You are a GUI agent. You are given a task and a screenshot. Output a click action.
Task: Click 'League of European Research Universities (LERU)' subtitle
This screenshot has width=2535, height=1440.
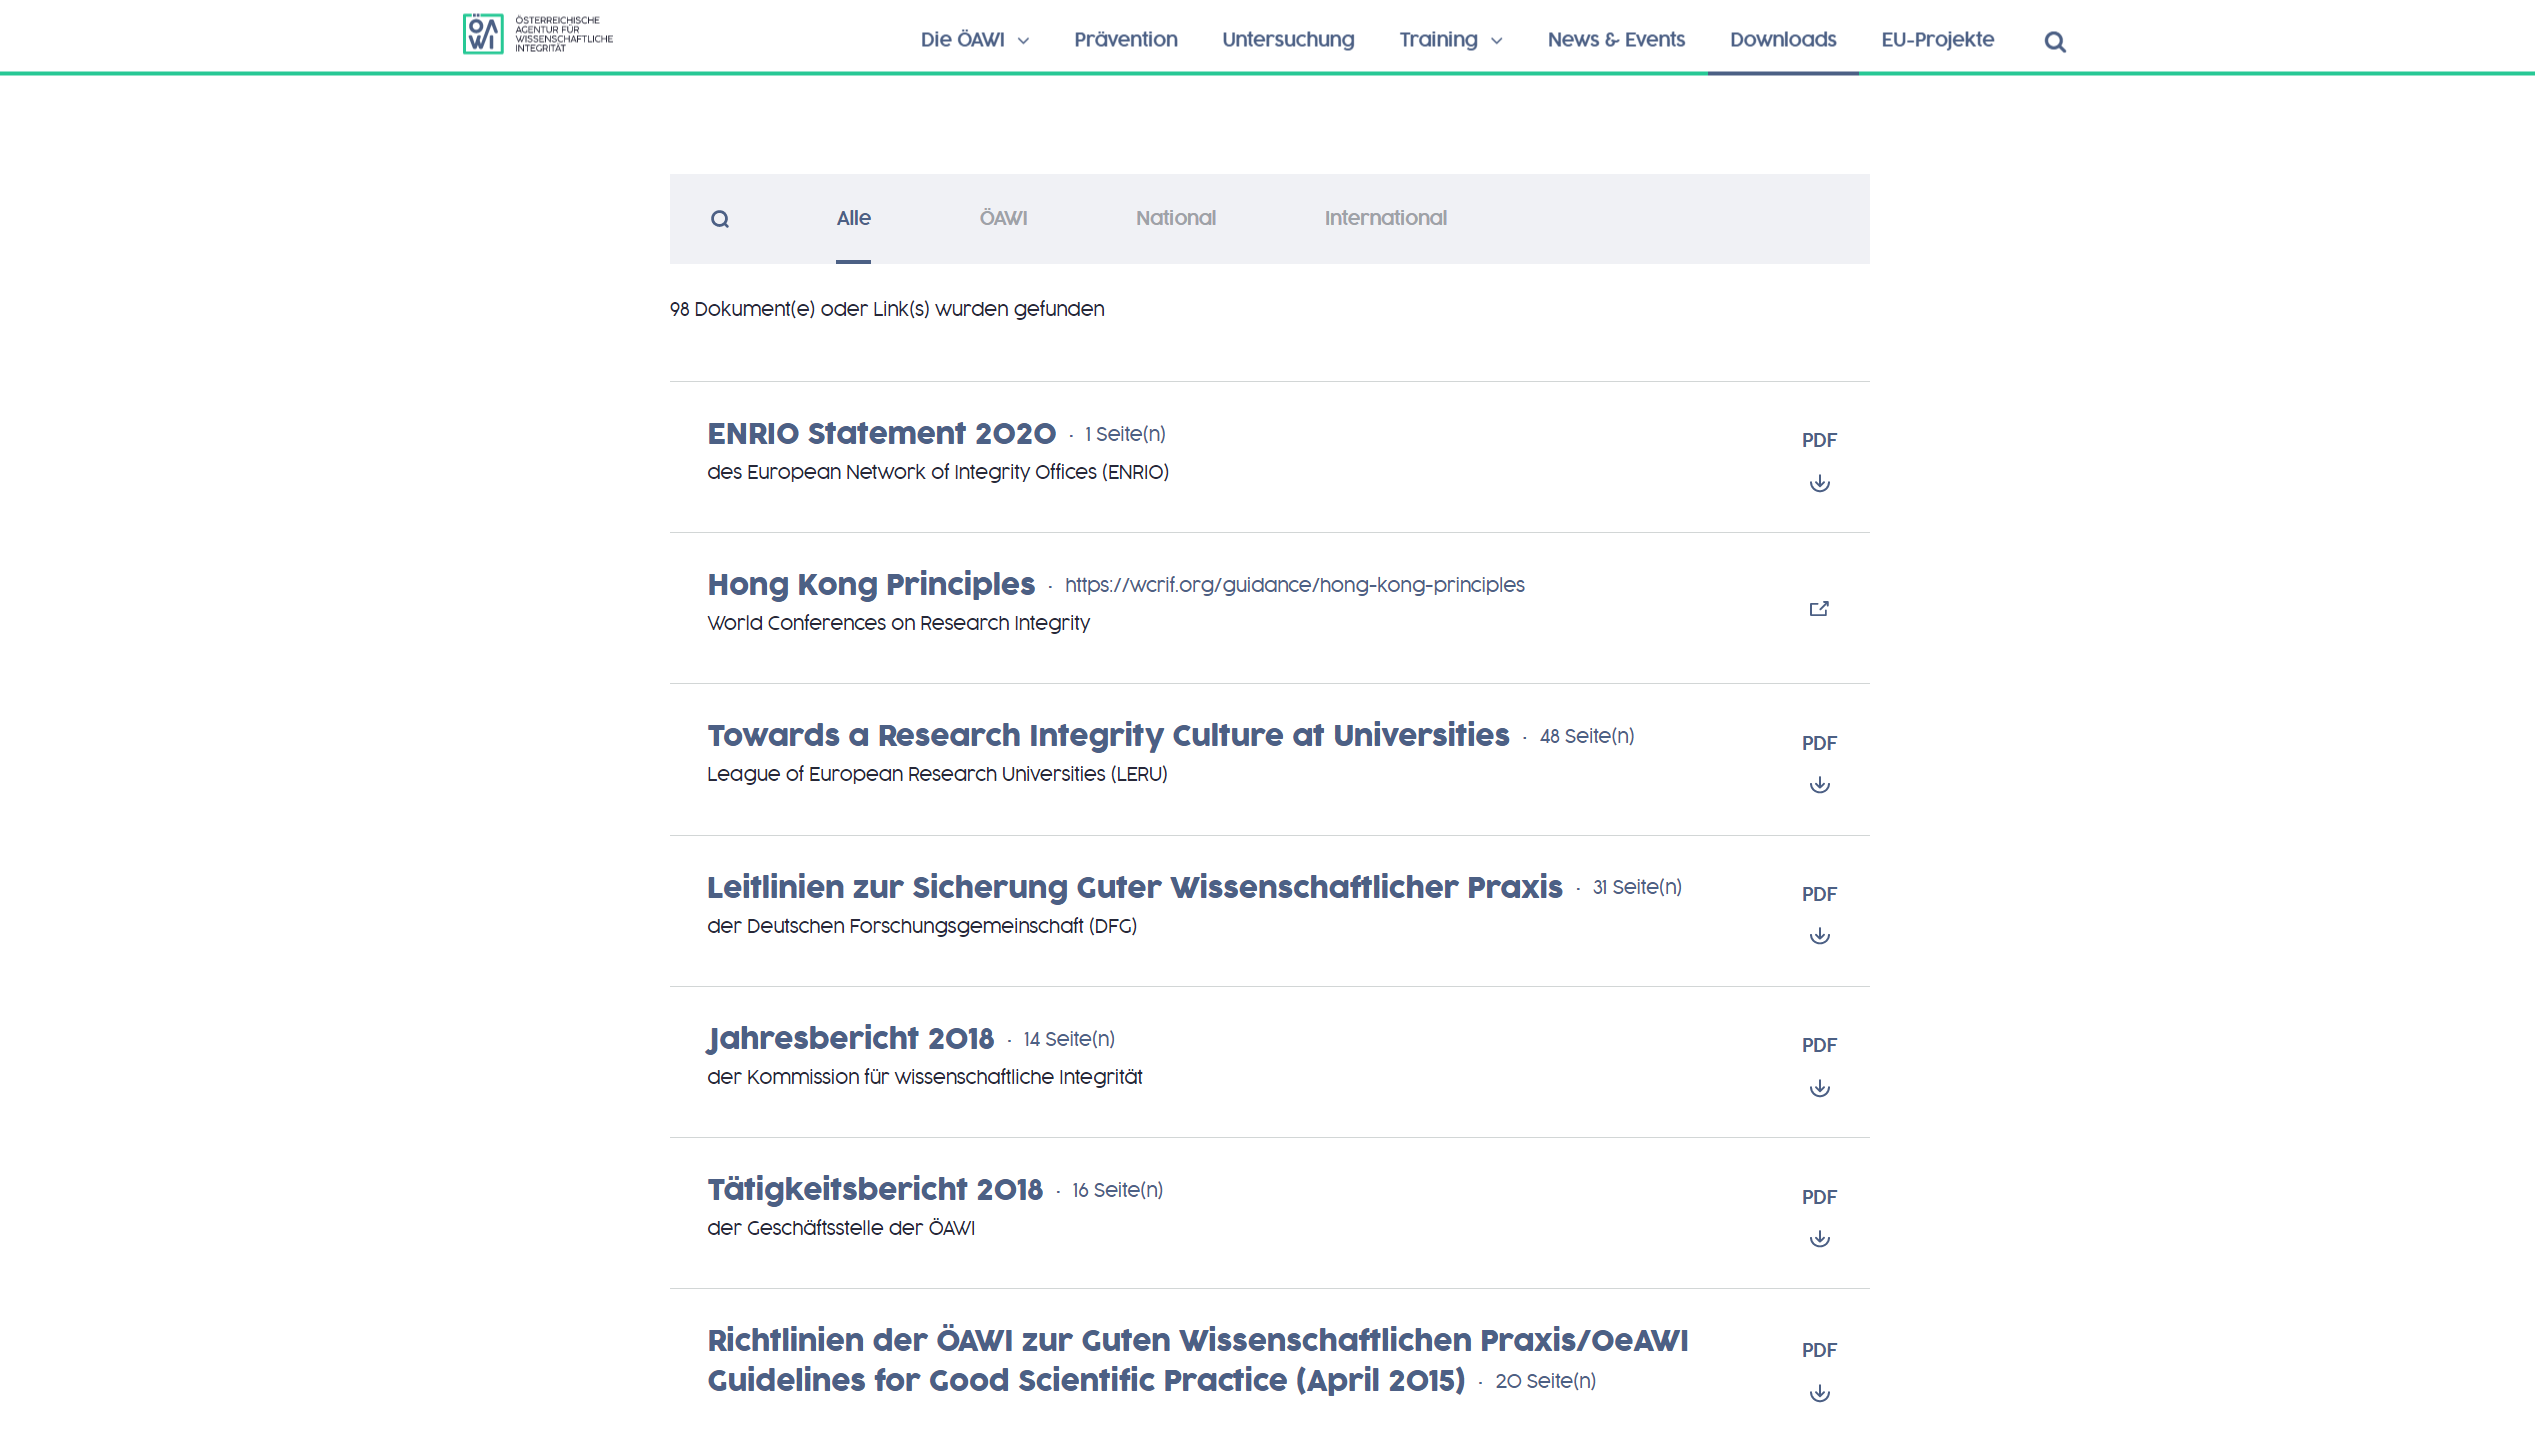937,774
